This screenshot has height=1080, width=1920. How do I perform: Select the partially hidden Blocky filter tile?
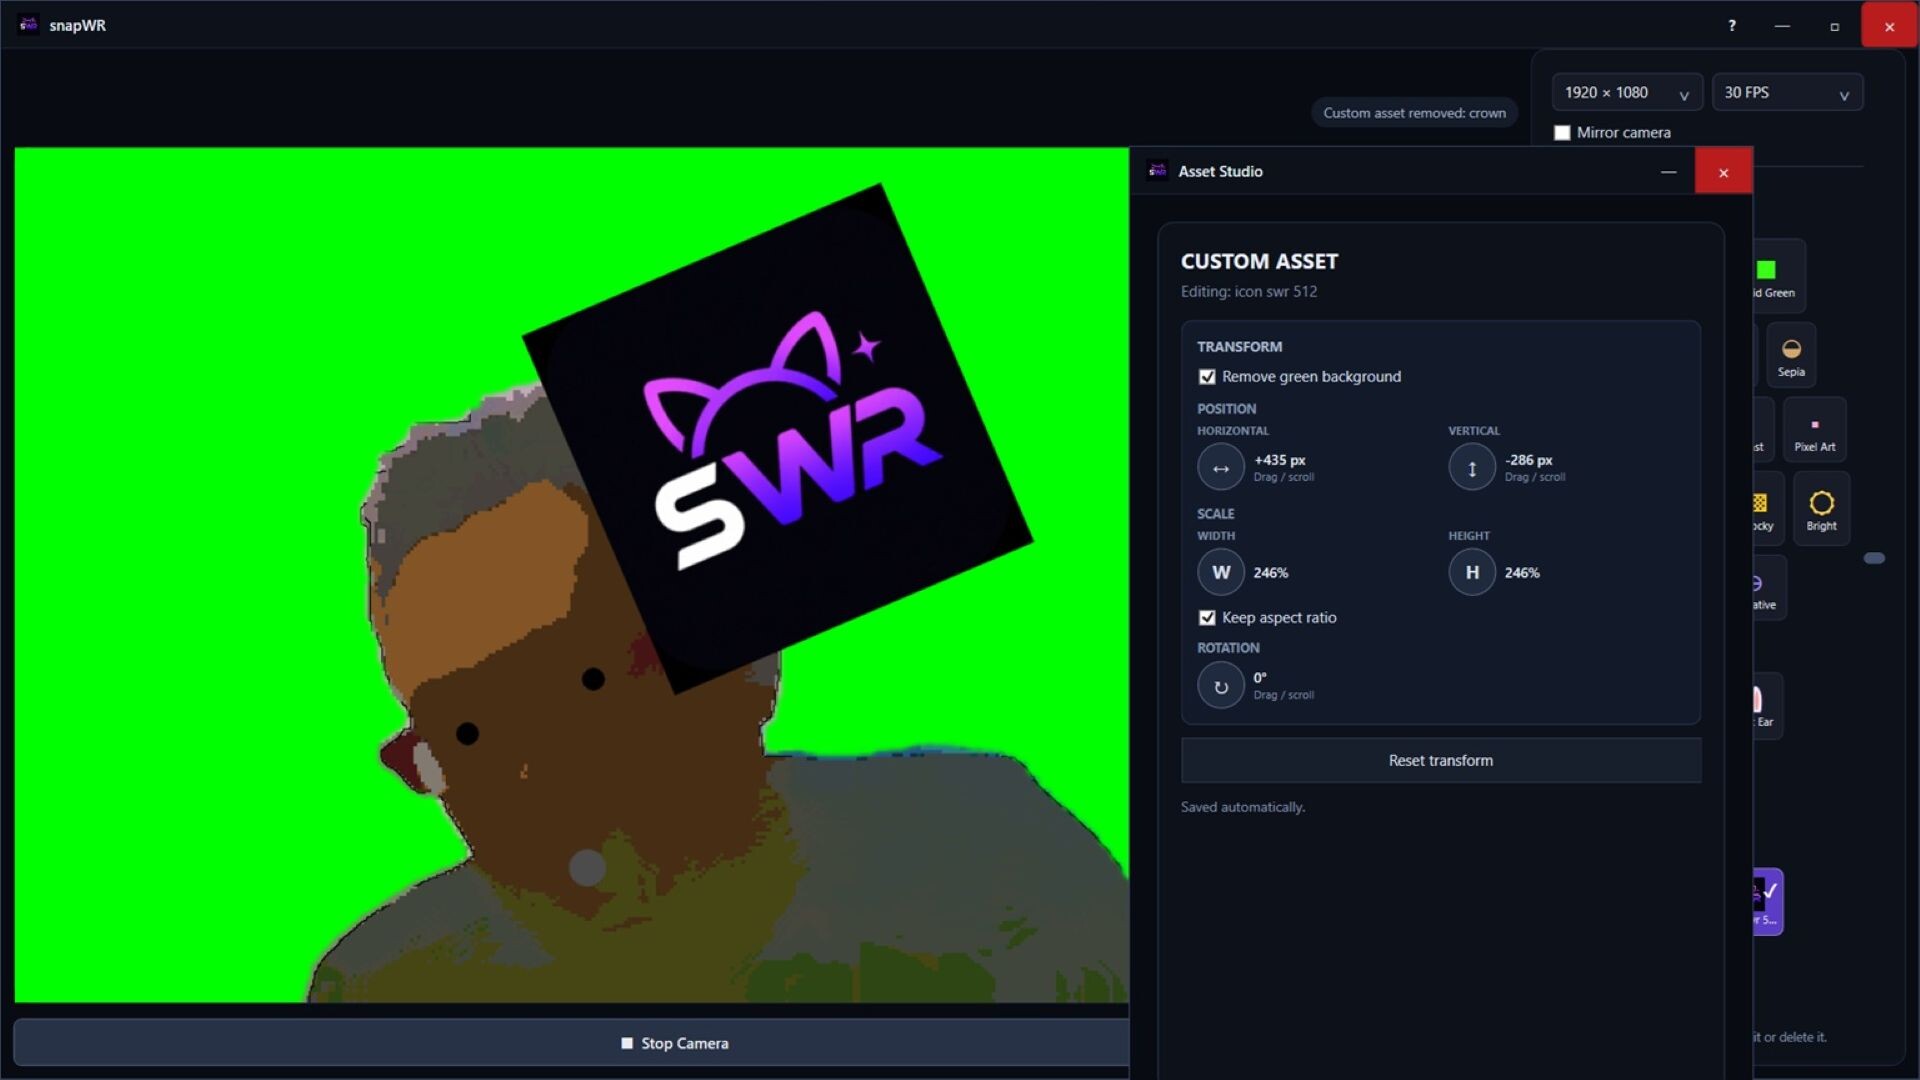pyautogui.click(x=1767, y=509)
